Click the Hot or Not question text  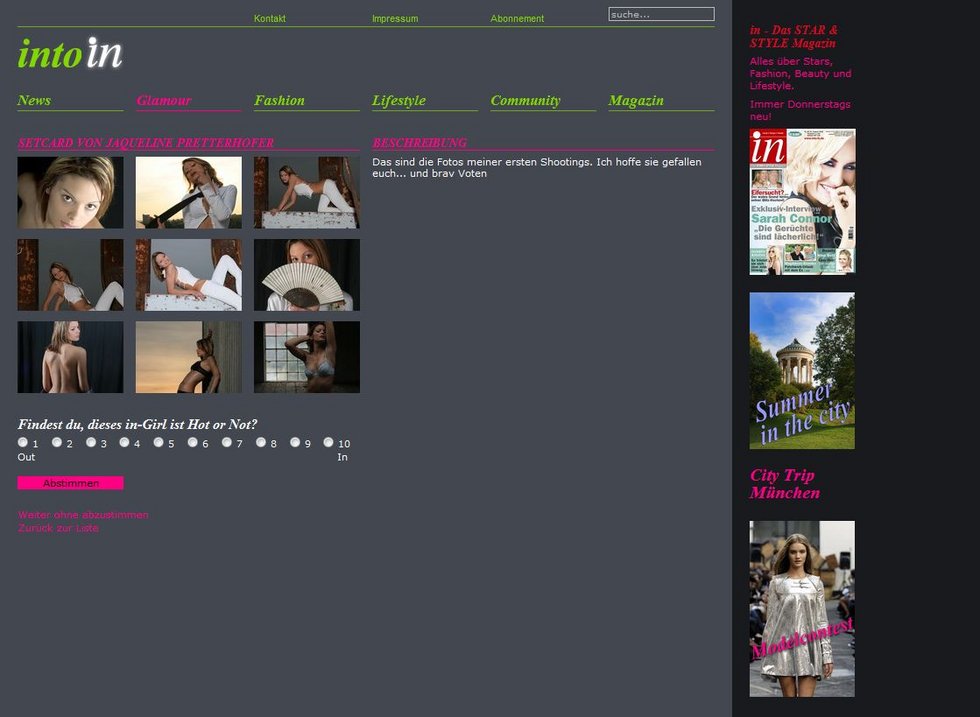pyautogui.click(x=138, y=424)
